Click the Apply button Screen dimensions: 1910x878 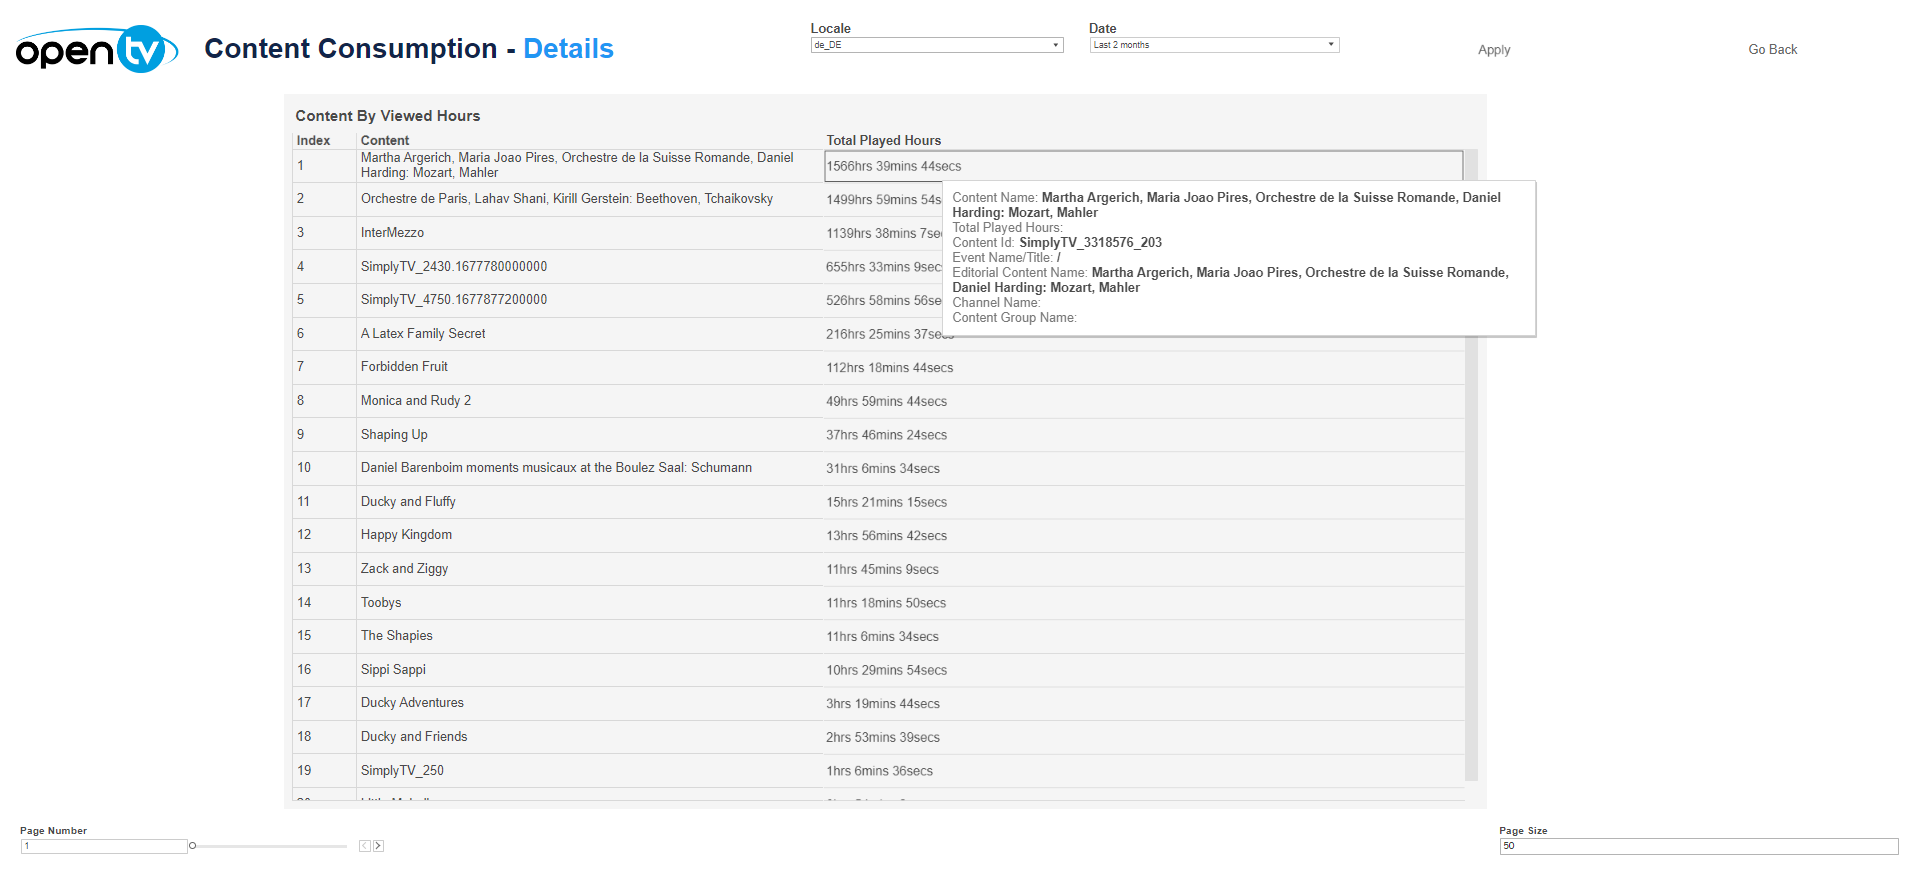[x=1493, y=50]
